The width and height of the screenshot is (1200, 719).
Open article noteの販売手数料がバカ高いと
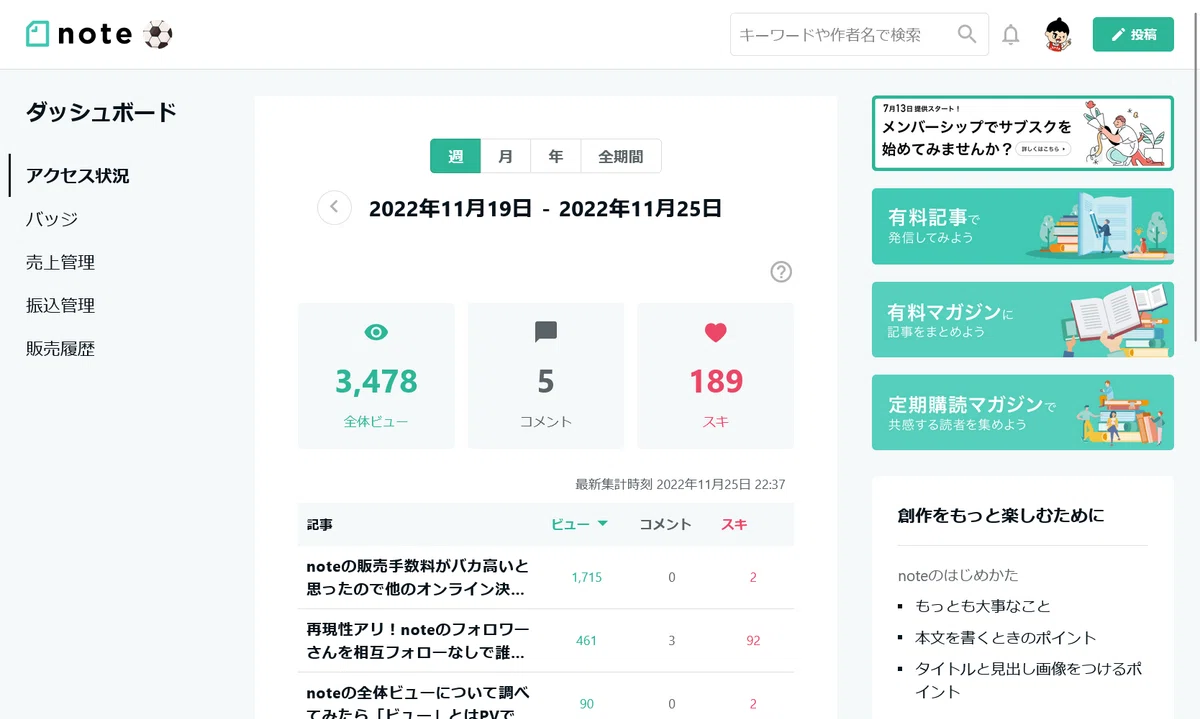[418, 577]
